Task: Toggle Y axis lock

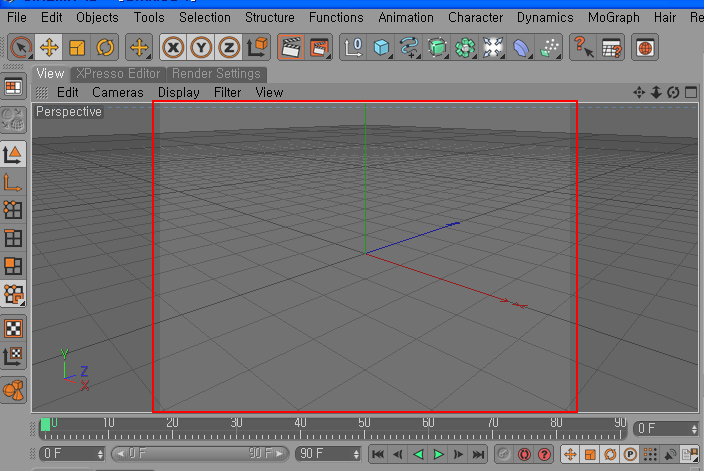Action: coord(201,47)
